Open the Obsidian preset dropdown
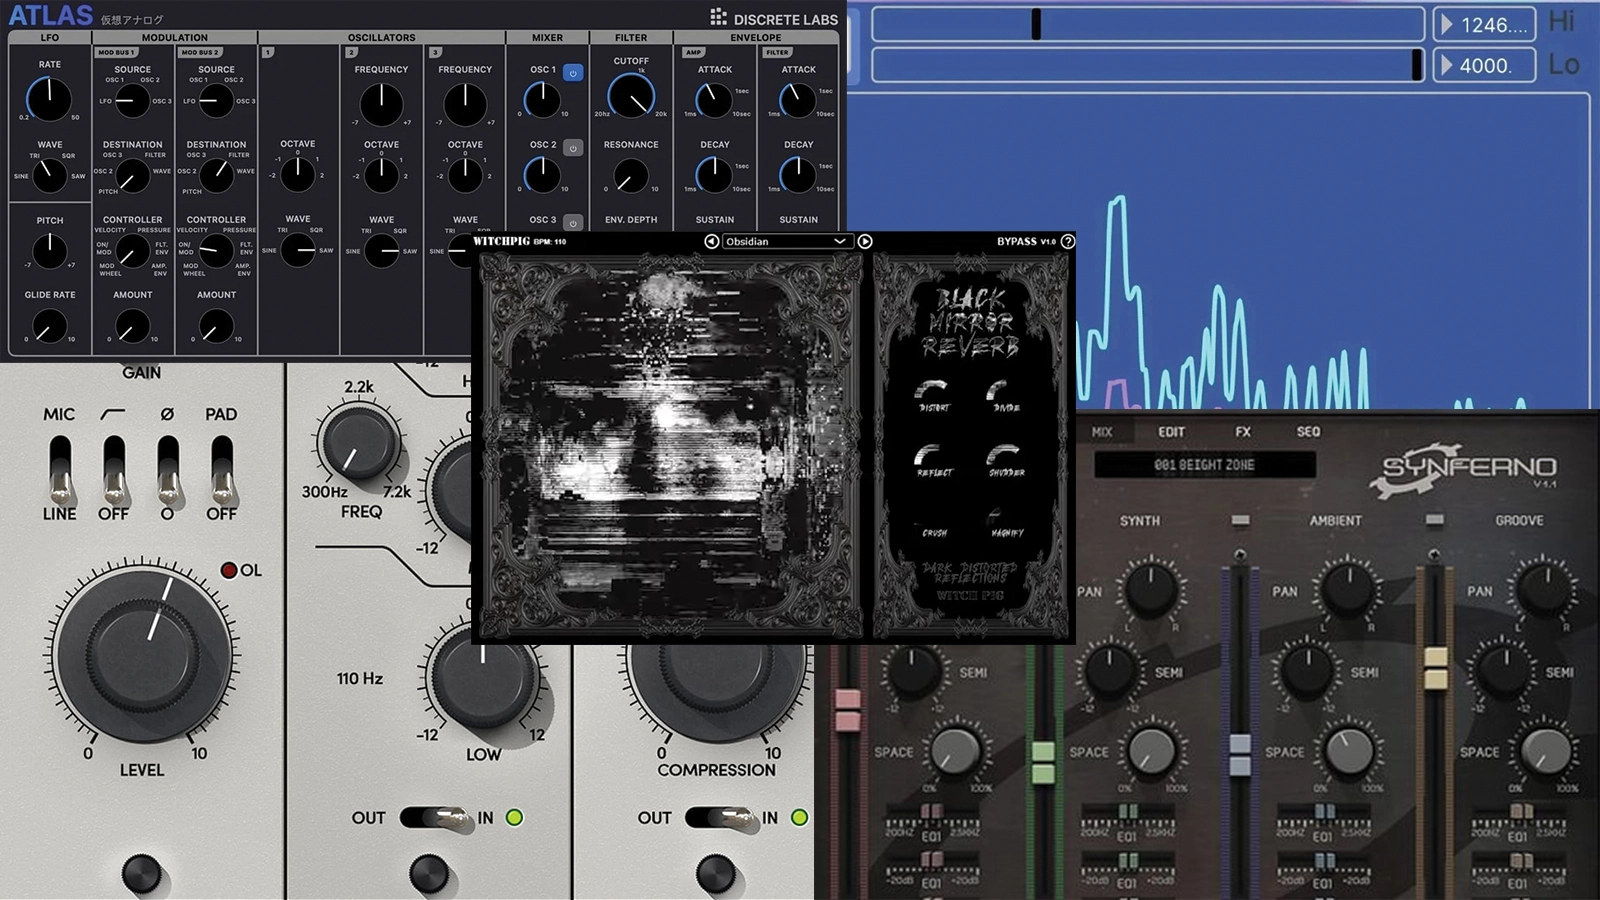Image resolution: width=1600 pixels, height=900 pixels. pyautogui.click(x=786, y=241)
